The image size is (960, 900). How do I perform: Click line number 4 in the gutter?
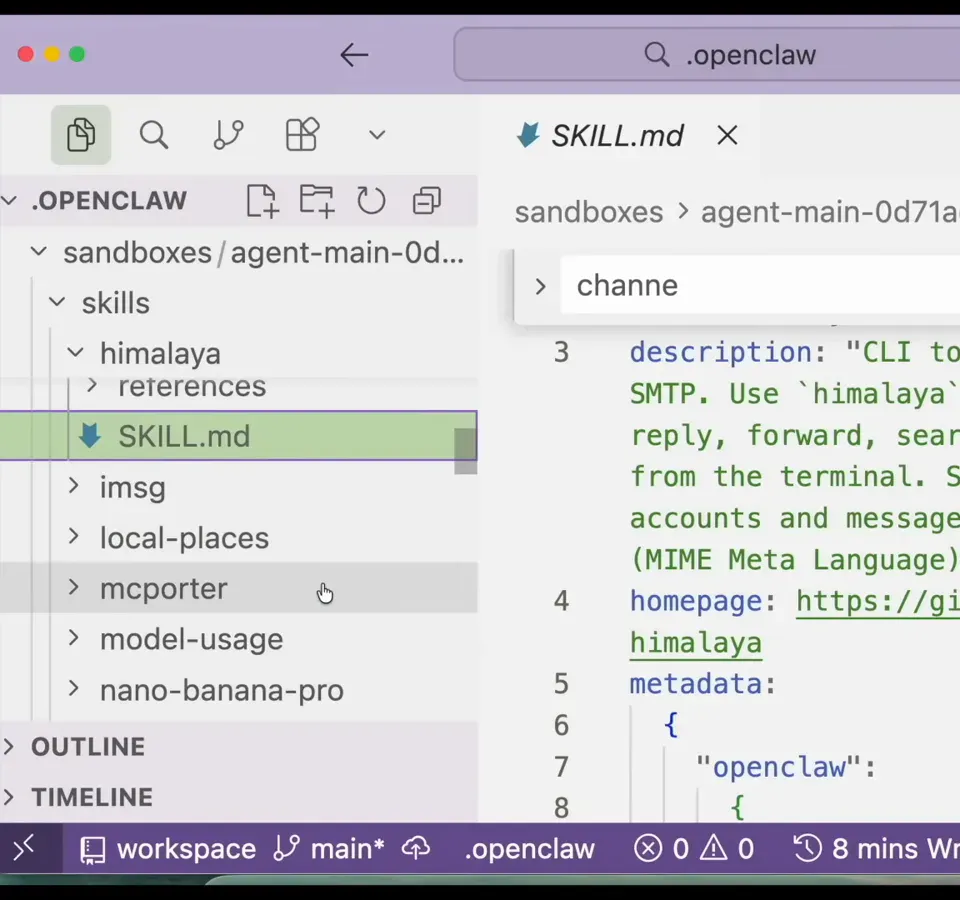(561, 601)
